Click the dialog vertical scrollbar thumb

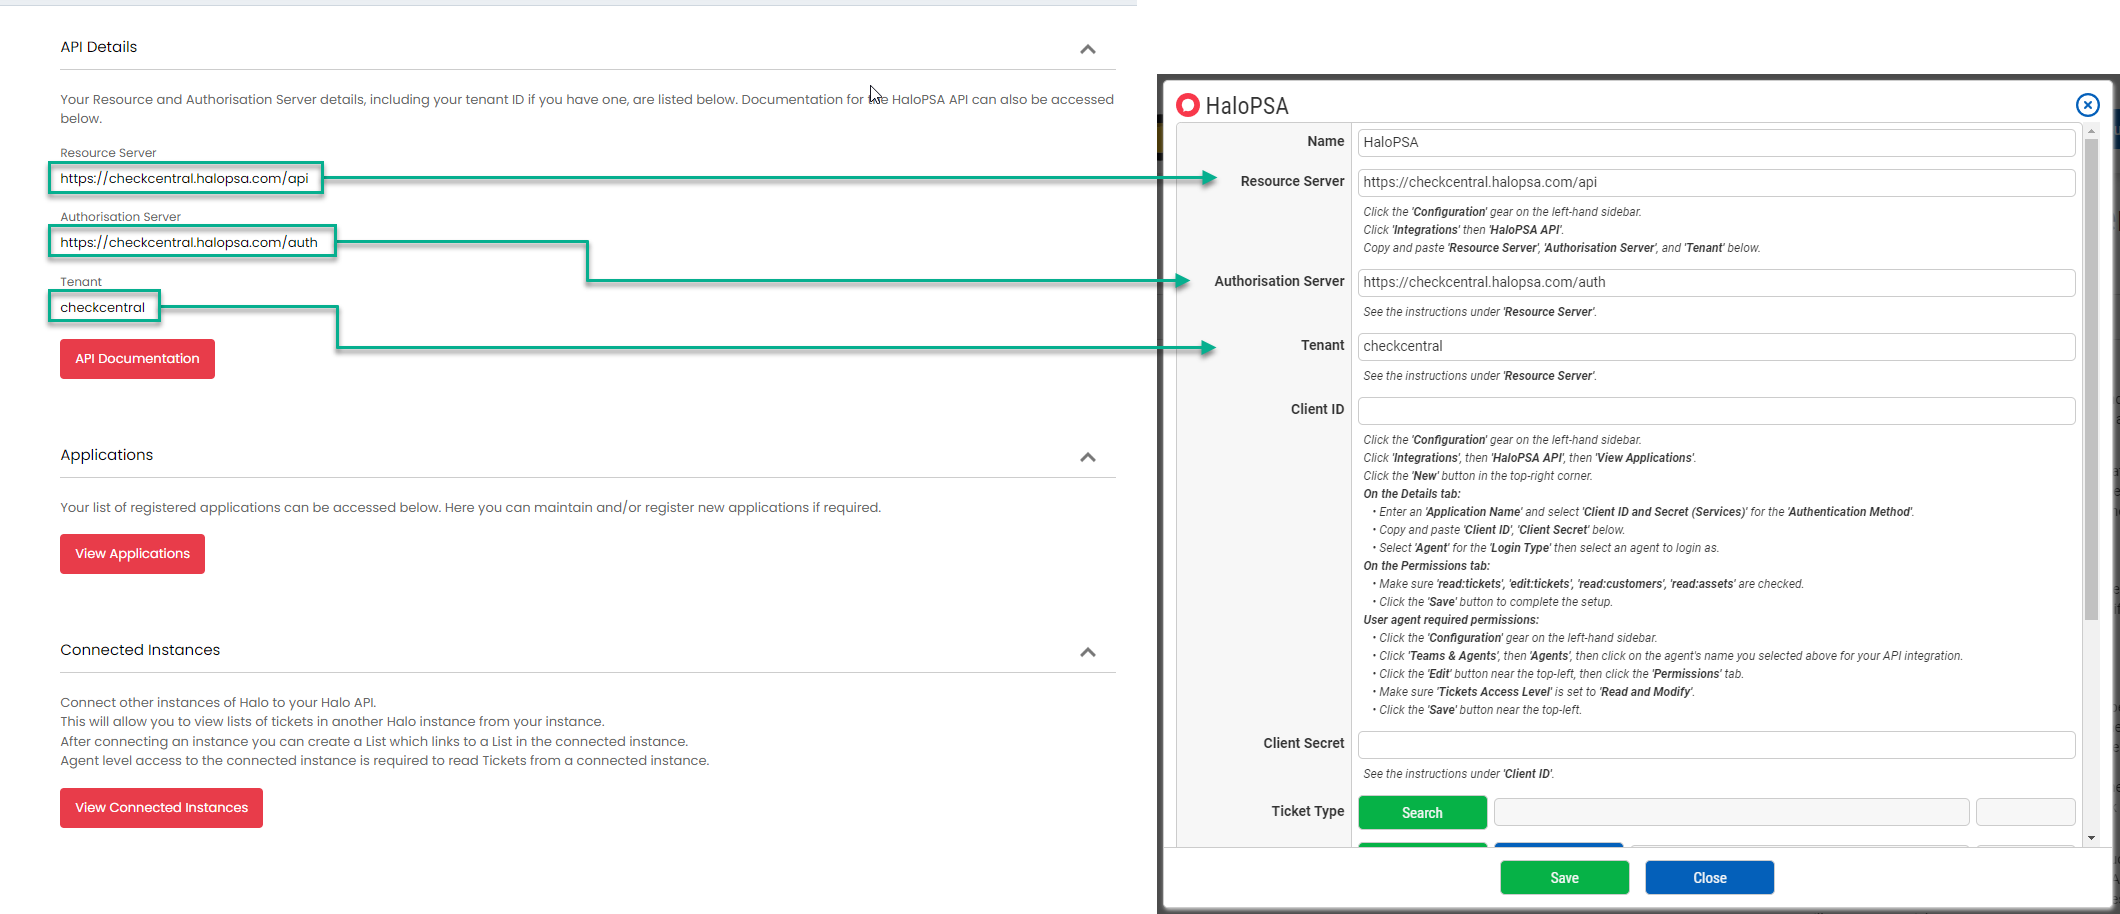[x=2091, y=380]
